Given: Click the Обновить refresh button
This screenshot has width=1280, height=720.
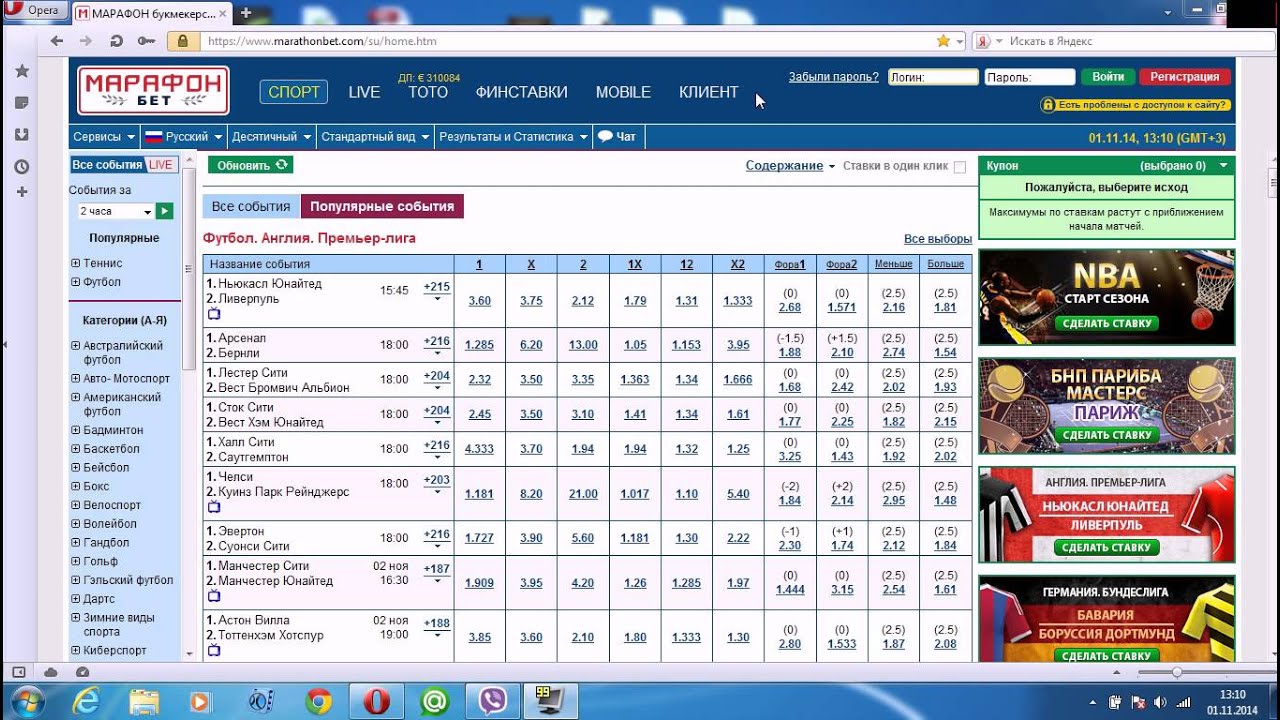Looking at the screenshot, I should 251,165.
